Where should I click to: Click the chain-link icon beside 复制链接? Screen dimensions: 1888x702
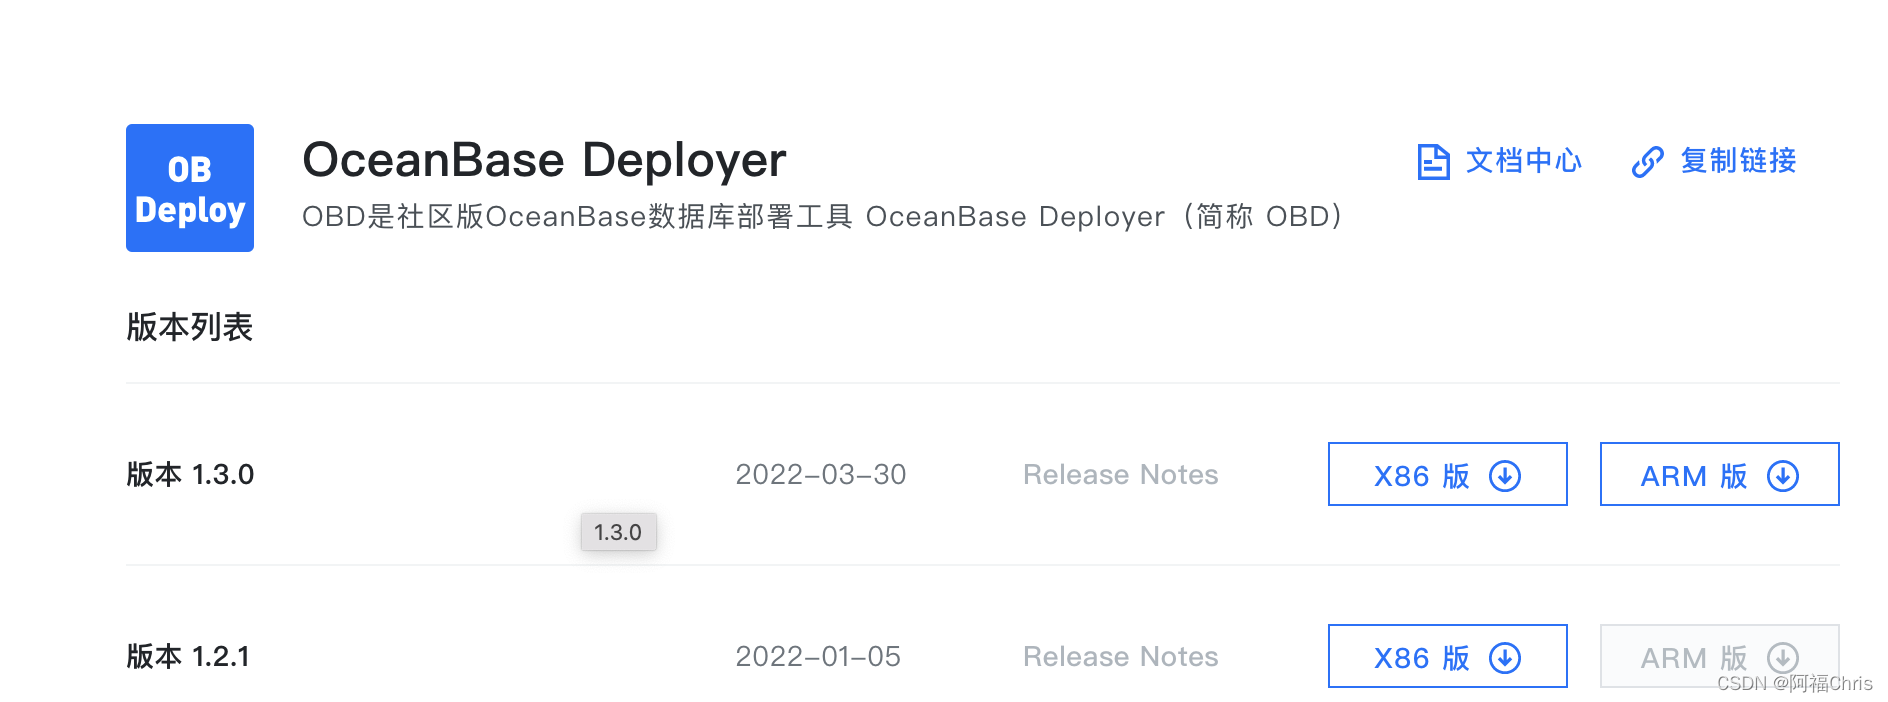[x=1646, y=161]
